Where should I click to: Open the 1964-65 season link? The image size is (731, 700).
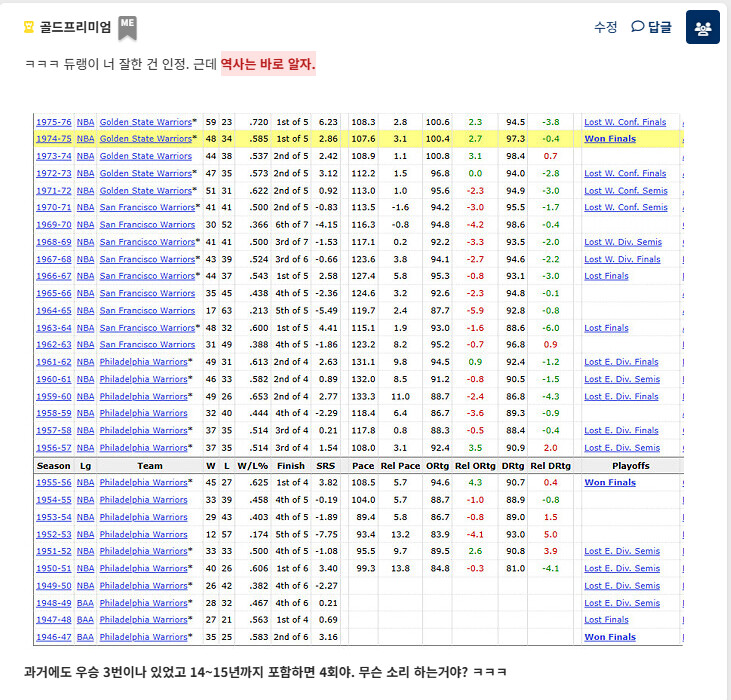[x=54, y=311]
